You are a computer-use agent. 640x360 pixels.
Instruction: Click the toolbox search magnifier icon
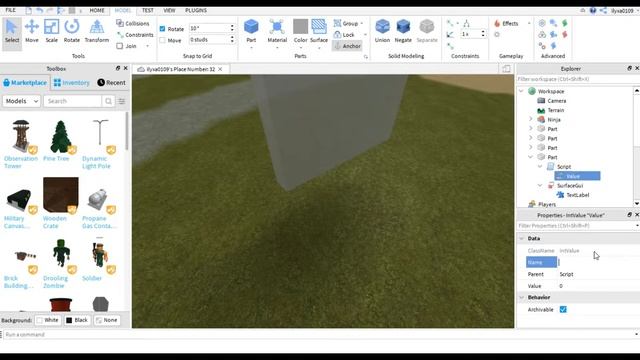108,101
